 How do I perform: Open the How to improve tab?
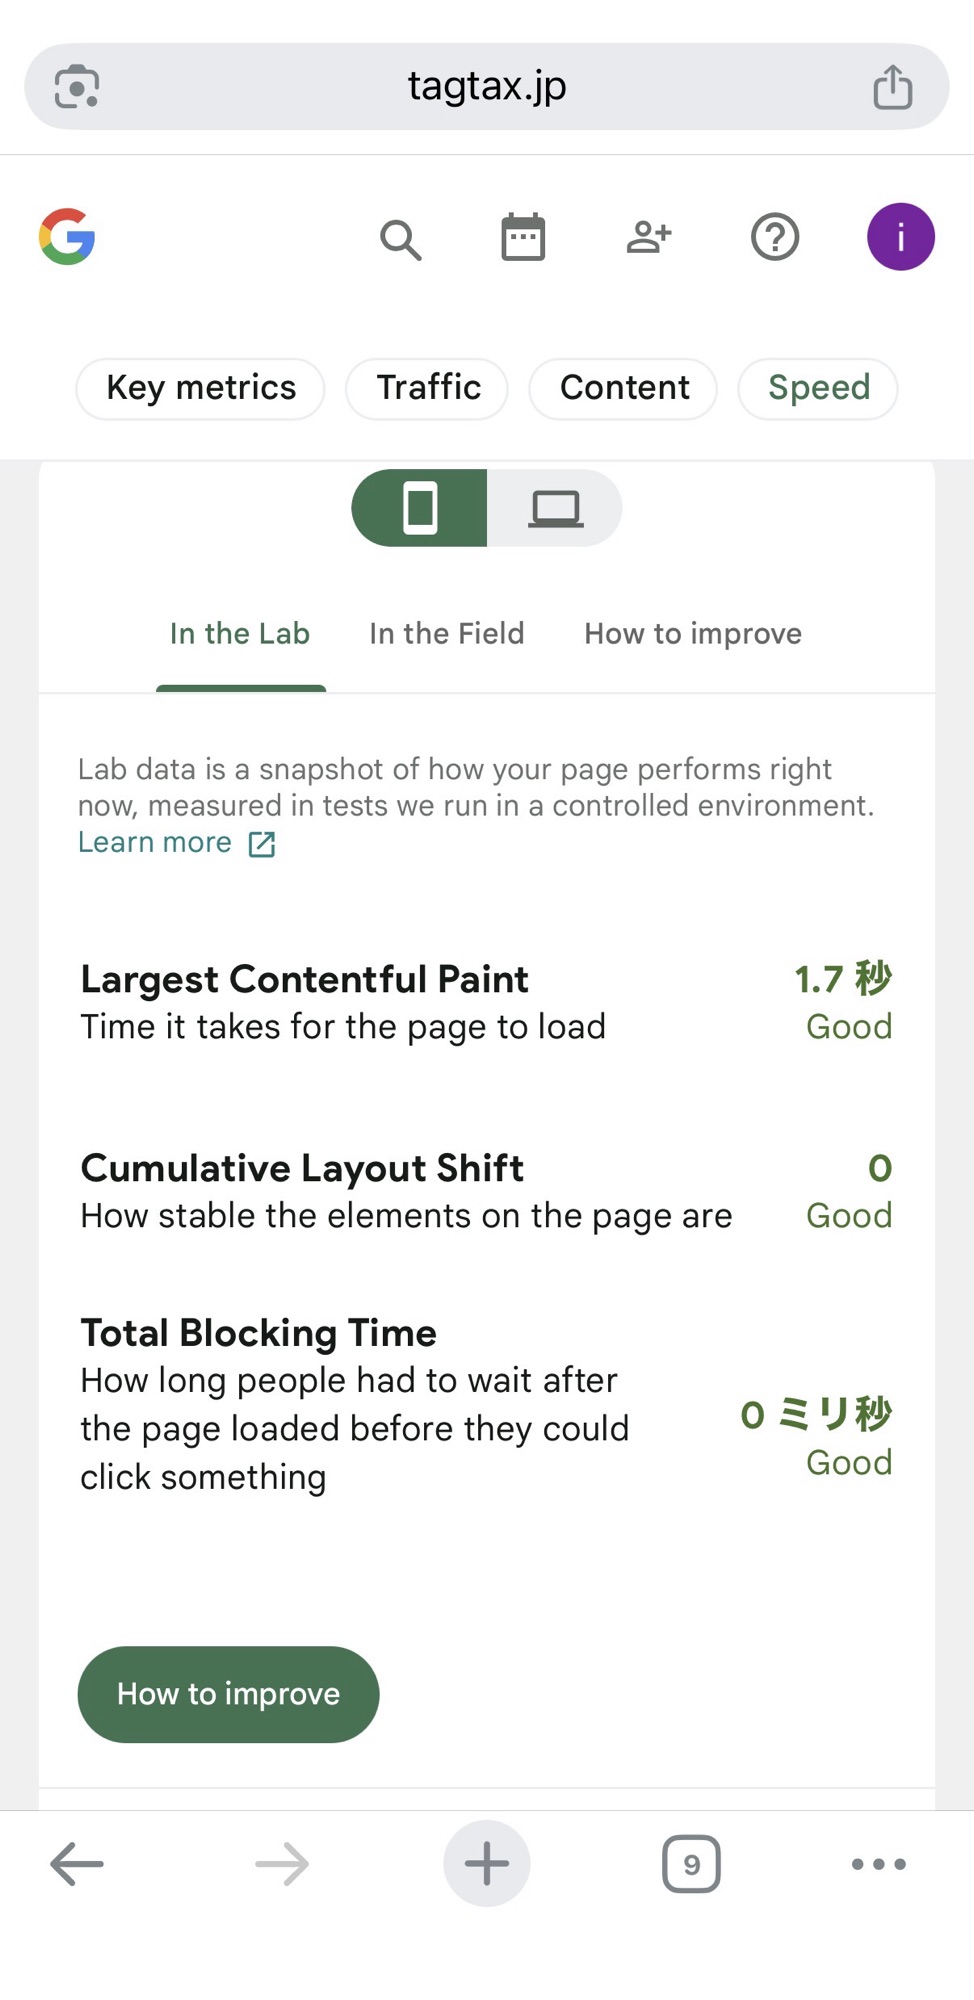pyautogui.click(x=693, y=634)
